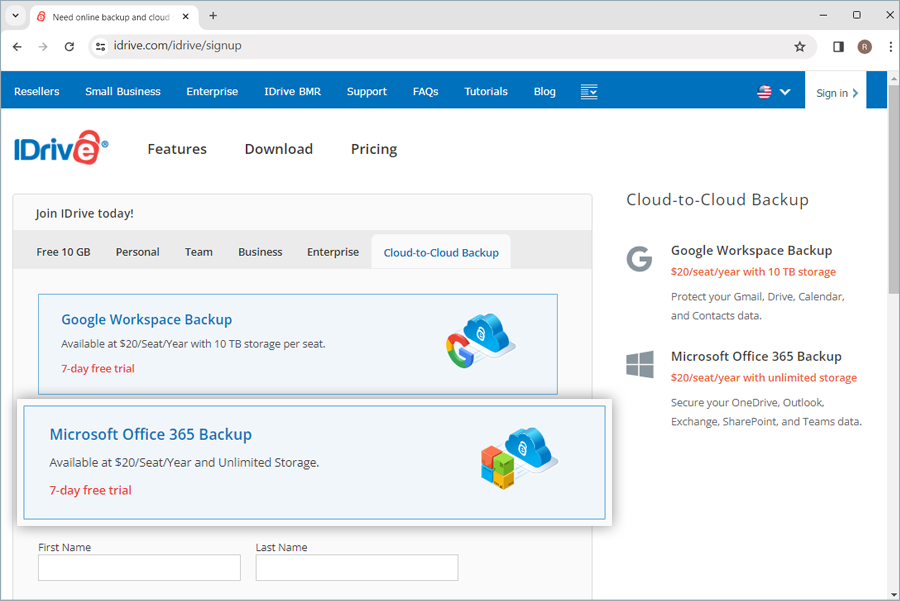Expand the language selector chevron
This screenshot has height=601, width=900.
pyautogui.click(x=785, y=92)
